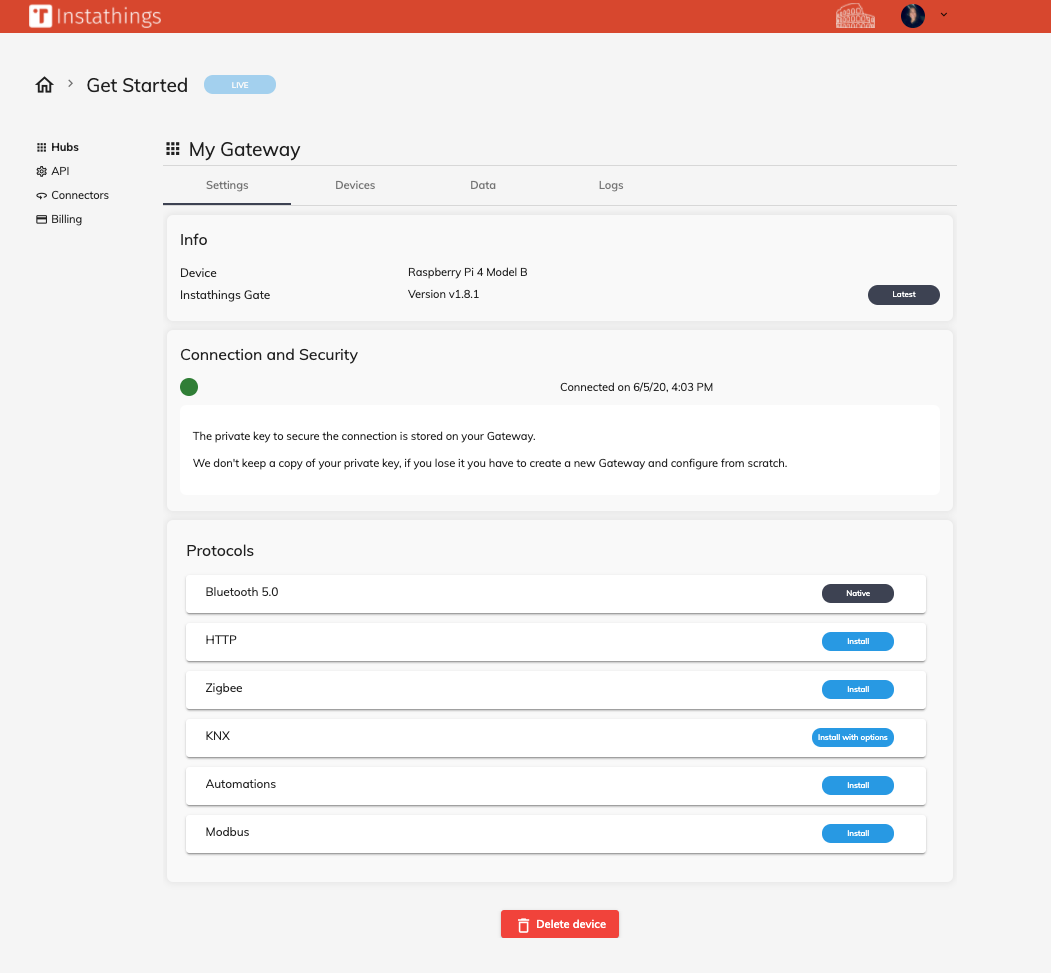Click the Latest version badge

(904, 295)
